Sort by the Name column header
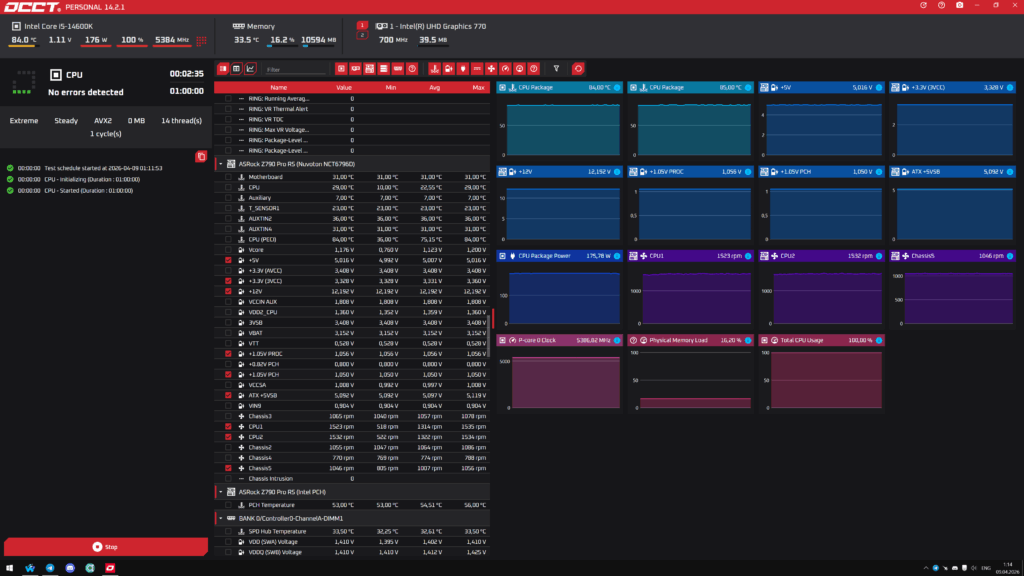Image resolution: width=1024 pixels, height=576 pixels. (278, 88)
